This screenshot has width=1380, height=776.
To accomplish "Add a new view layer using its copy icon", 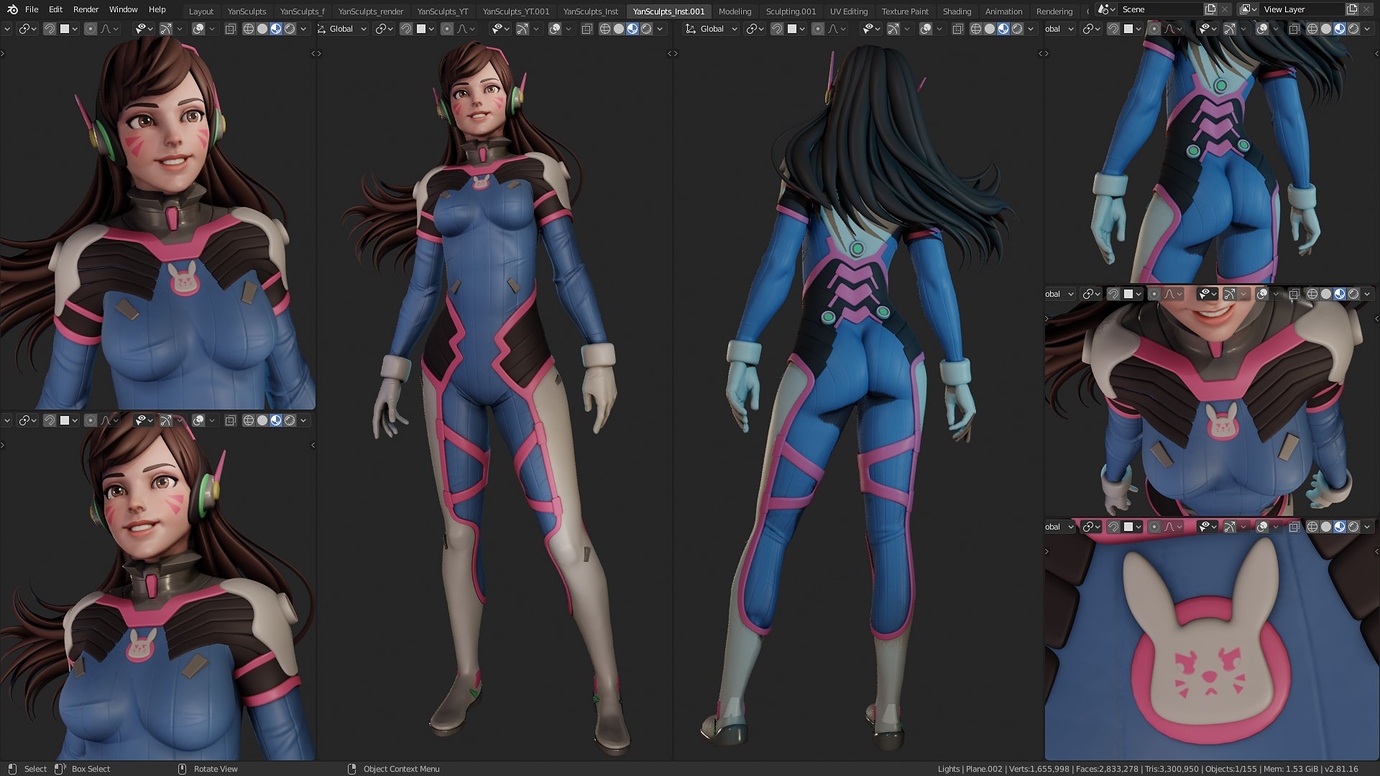I will [1352, 9].
